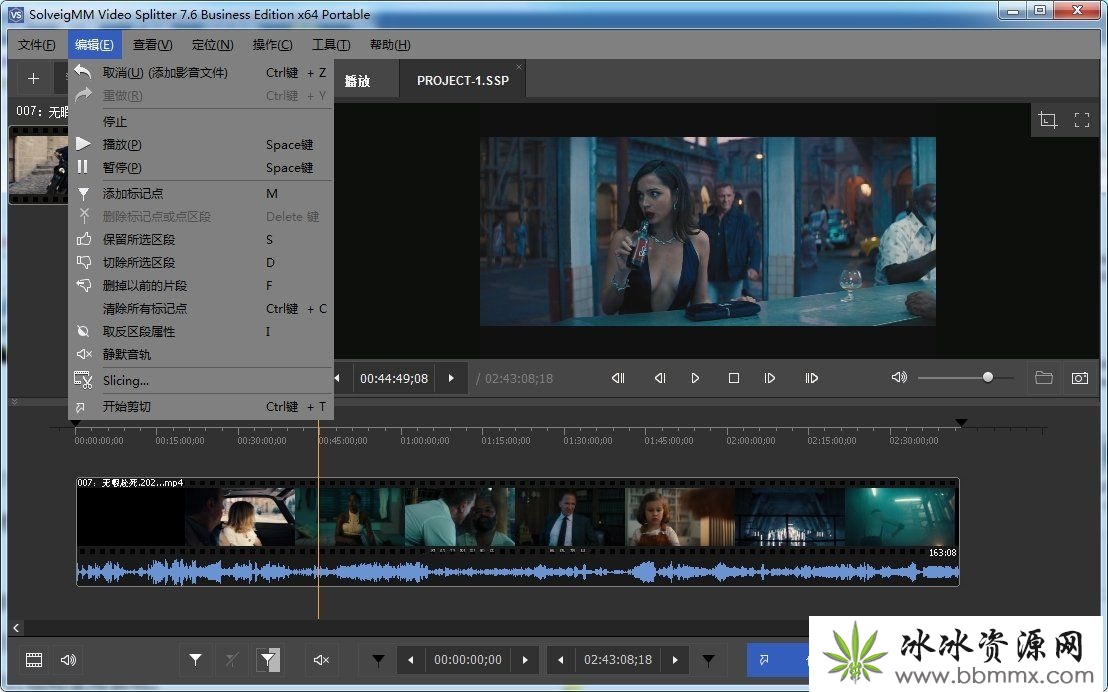
Task: Choose 取消(U) undo menu entry
Action: [x=201, y=73]
